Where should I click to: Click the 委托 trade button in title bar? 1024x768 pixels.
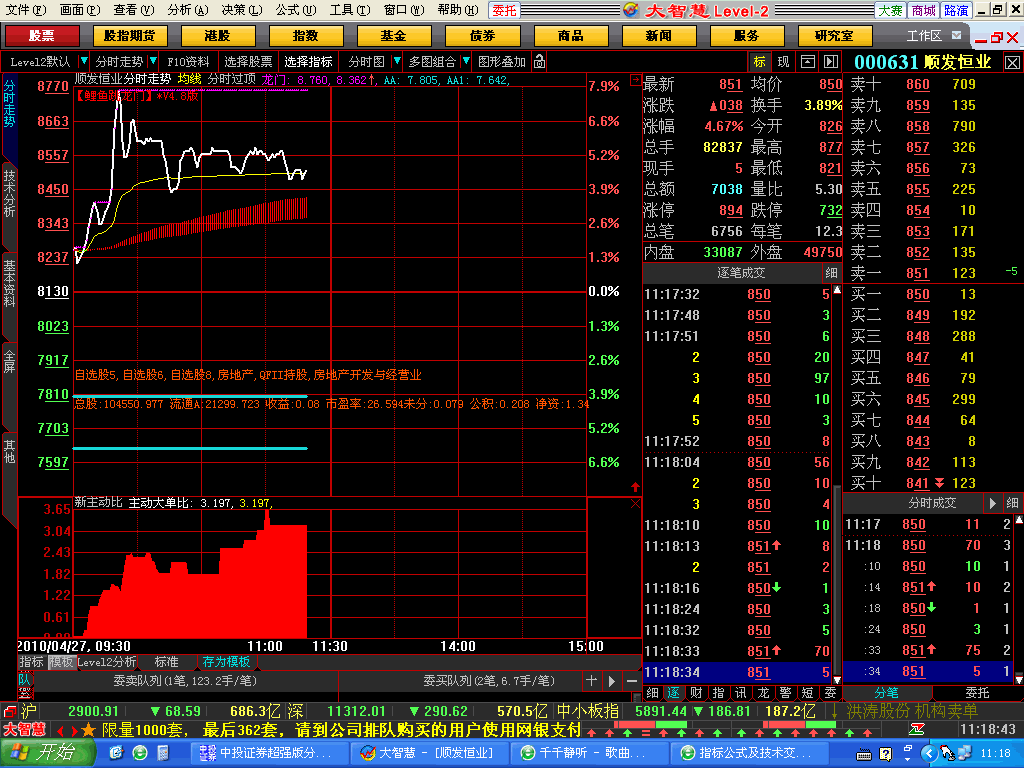[x=505, y=10]
